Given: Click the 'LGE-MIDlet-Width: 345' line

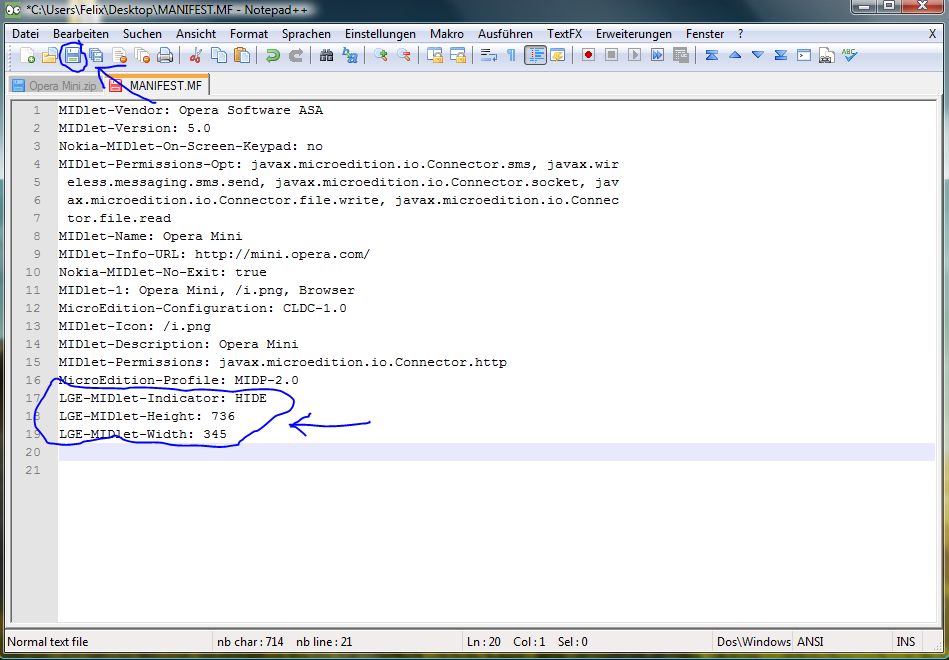Looking at the screenshot, I should coord(142,434).
